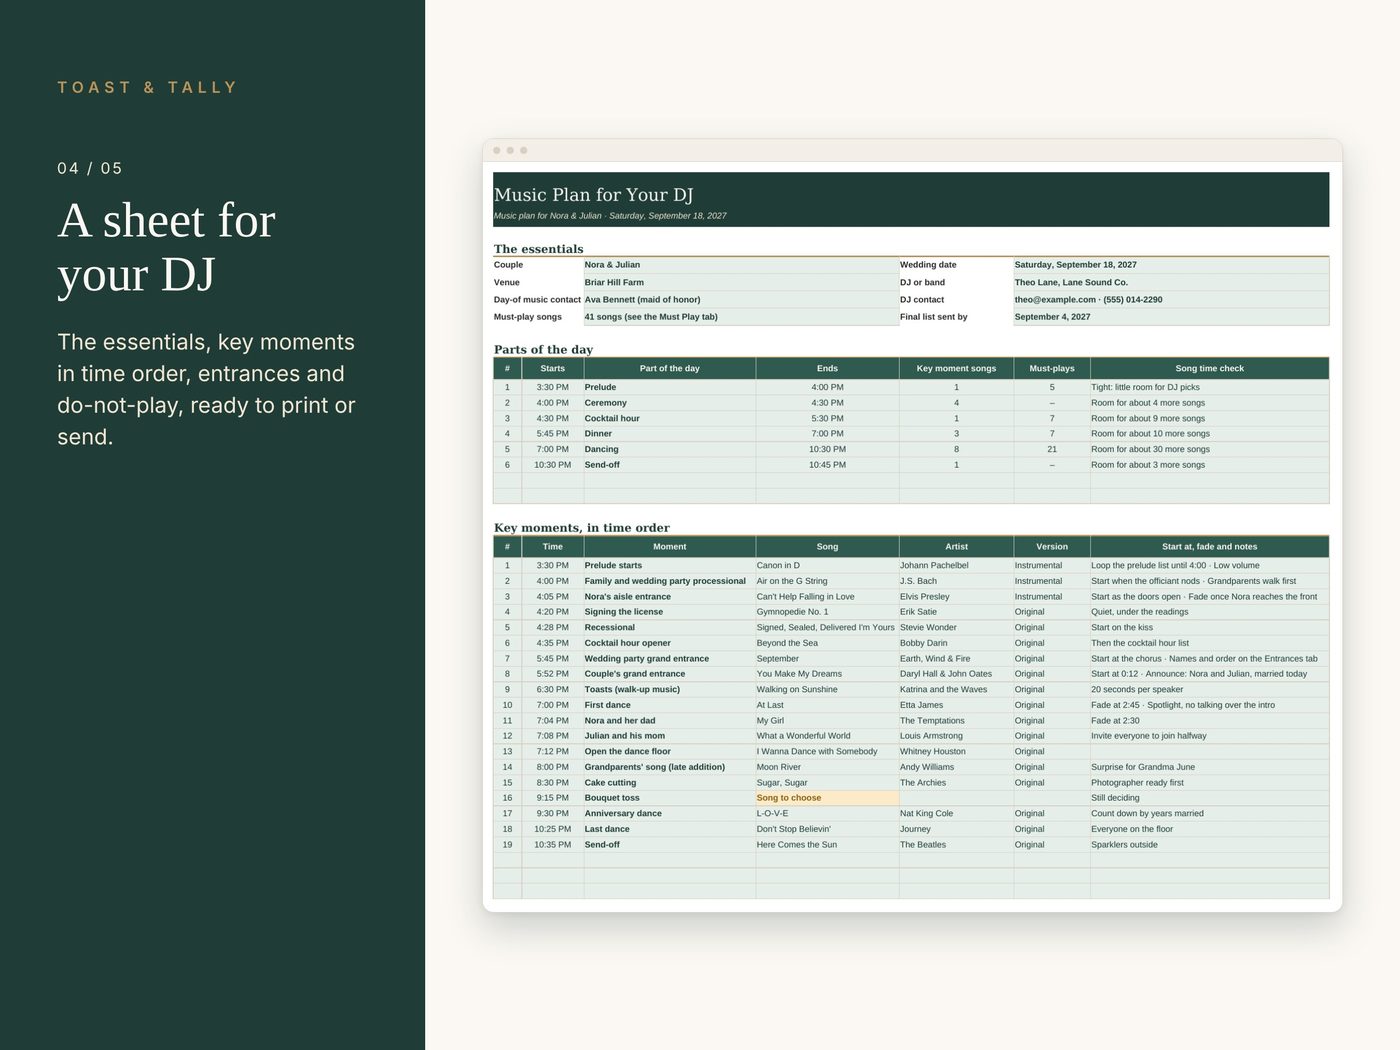This screenshot has width=1400, height=1050.
Task: Click the "Bouquet toss" moment cell
Action: click(x=669, y=798)
